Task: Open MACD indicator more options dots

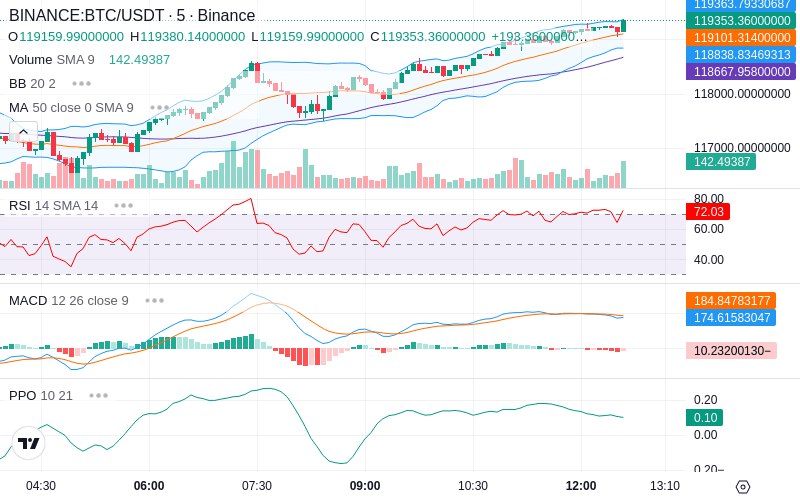Action: tap(155, 301)
